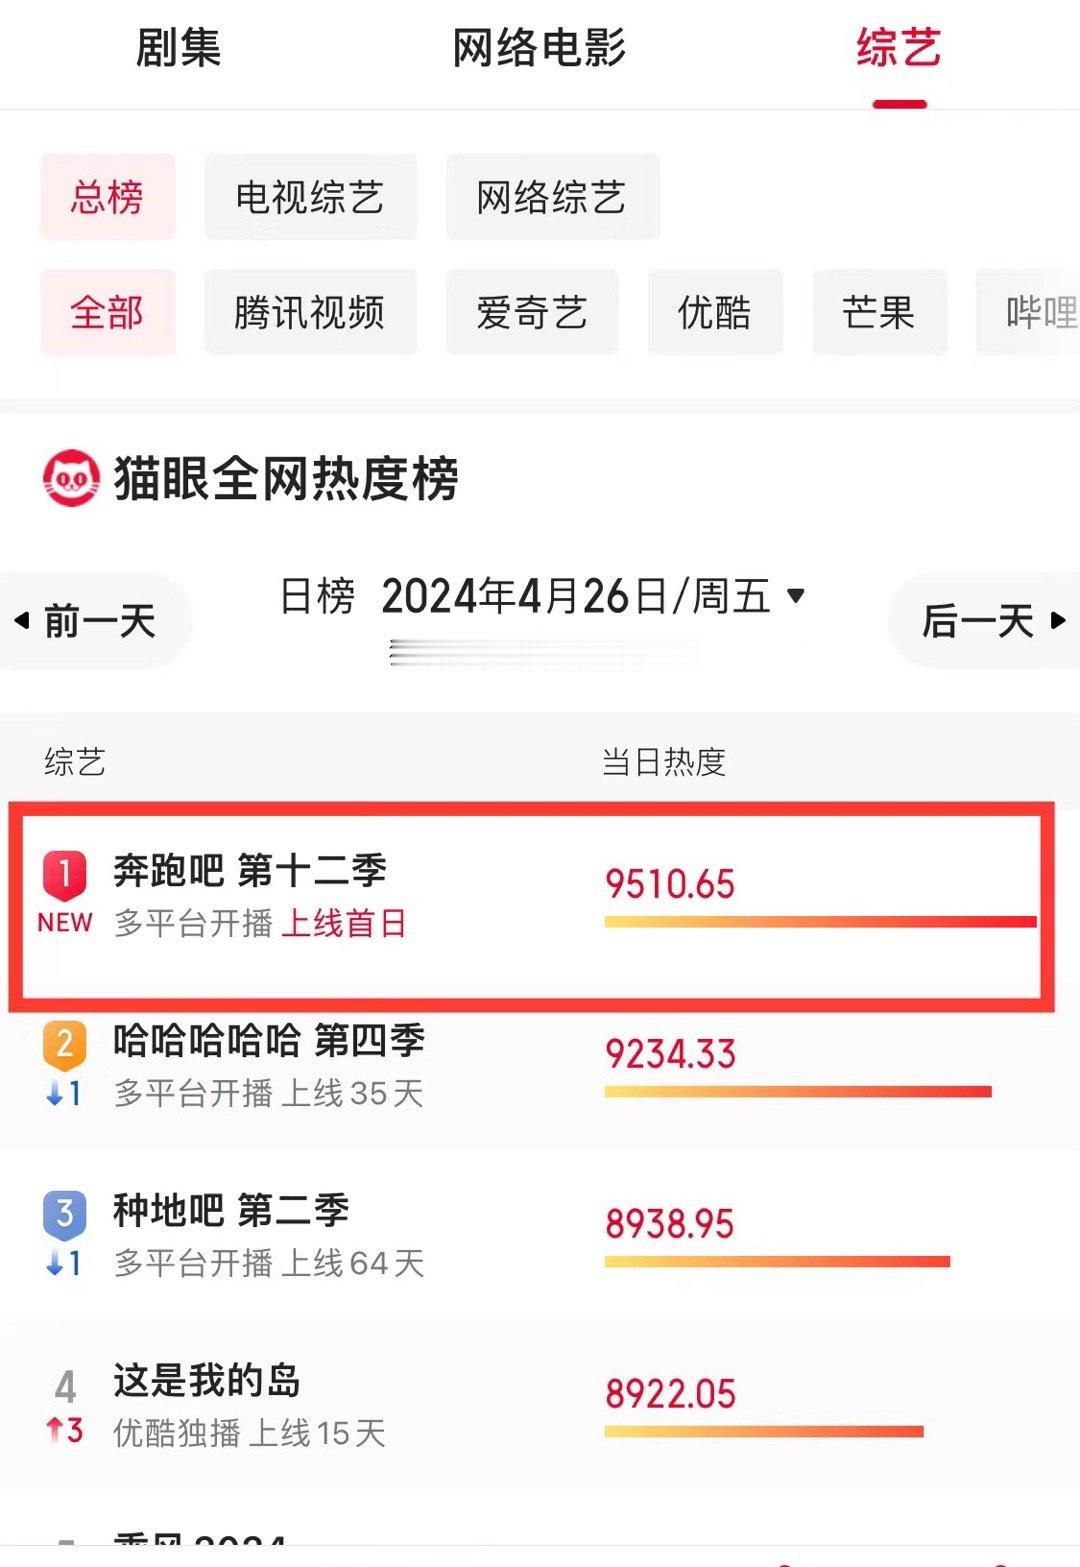
Task: Select the 电视综艺 filter chip
Action: coord(310,197)
